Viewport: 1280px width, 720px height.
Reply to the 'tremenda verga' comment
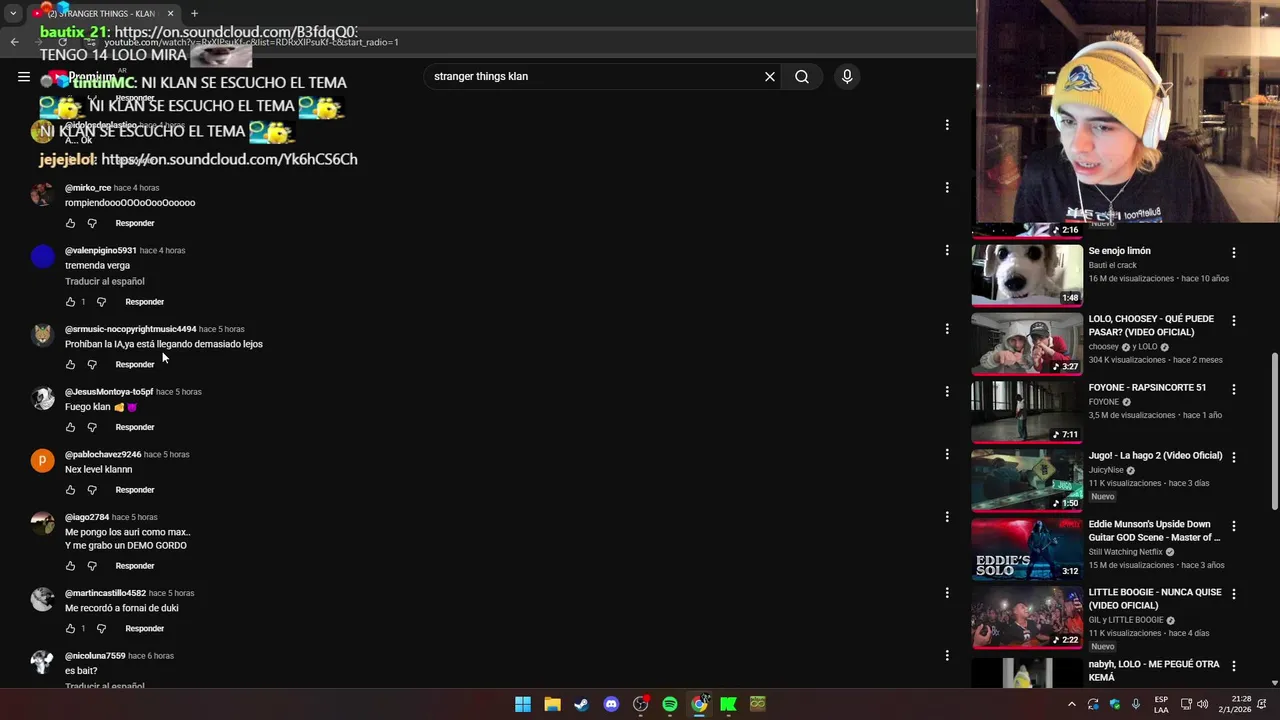coord(144,302)
